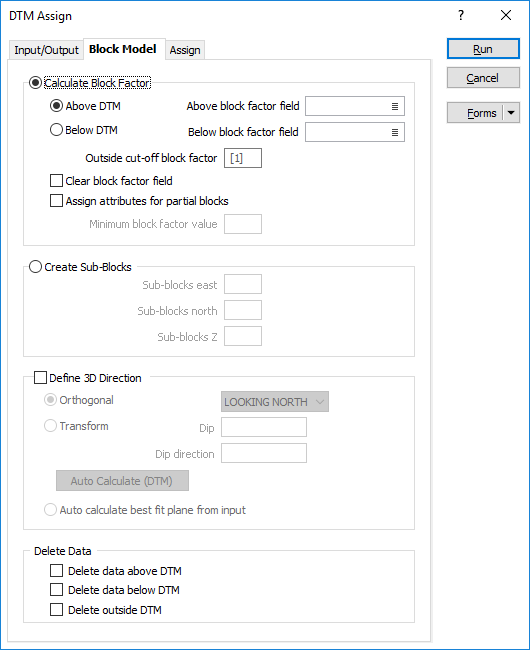This screenshot has width=530, height=650.
Task: Enable the Define 3D Direction checkbox
Action: (40, 378)
